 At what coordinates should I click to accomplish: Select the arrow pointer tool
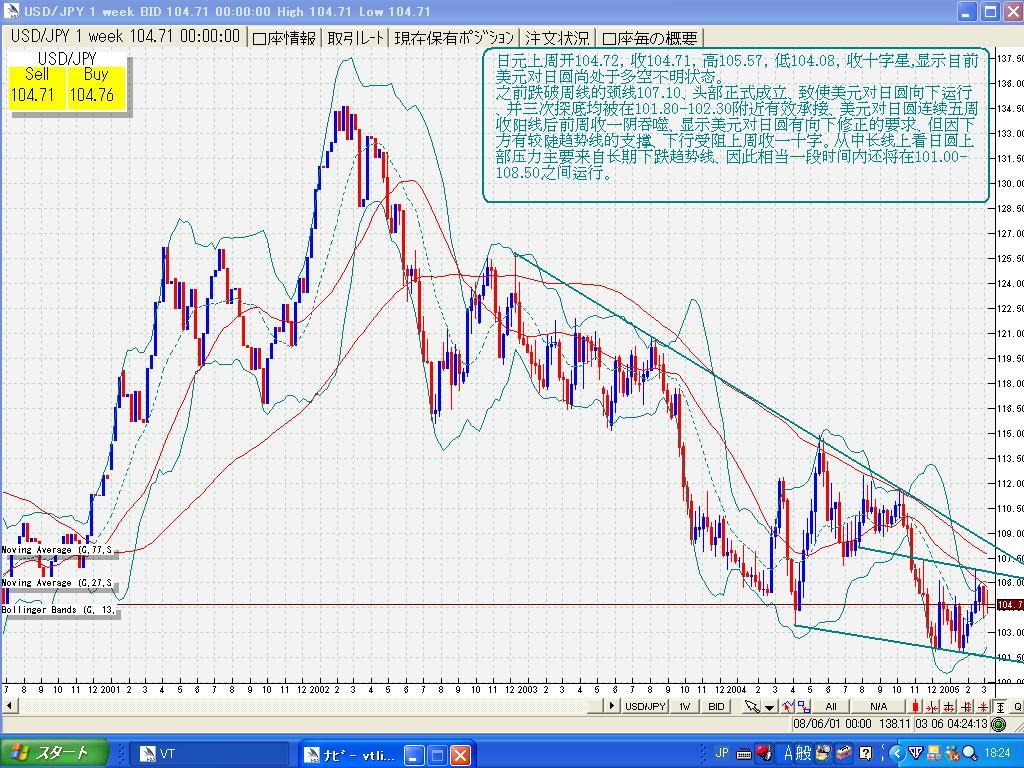pos(752,706)
